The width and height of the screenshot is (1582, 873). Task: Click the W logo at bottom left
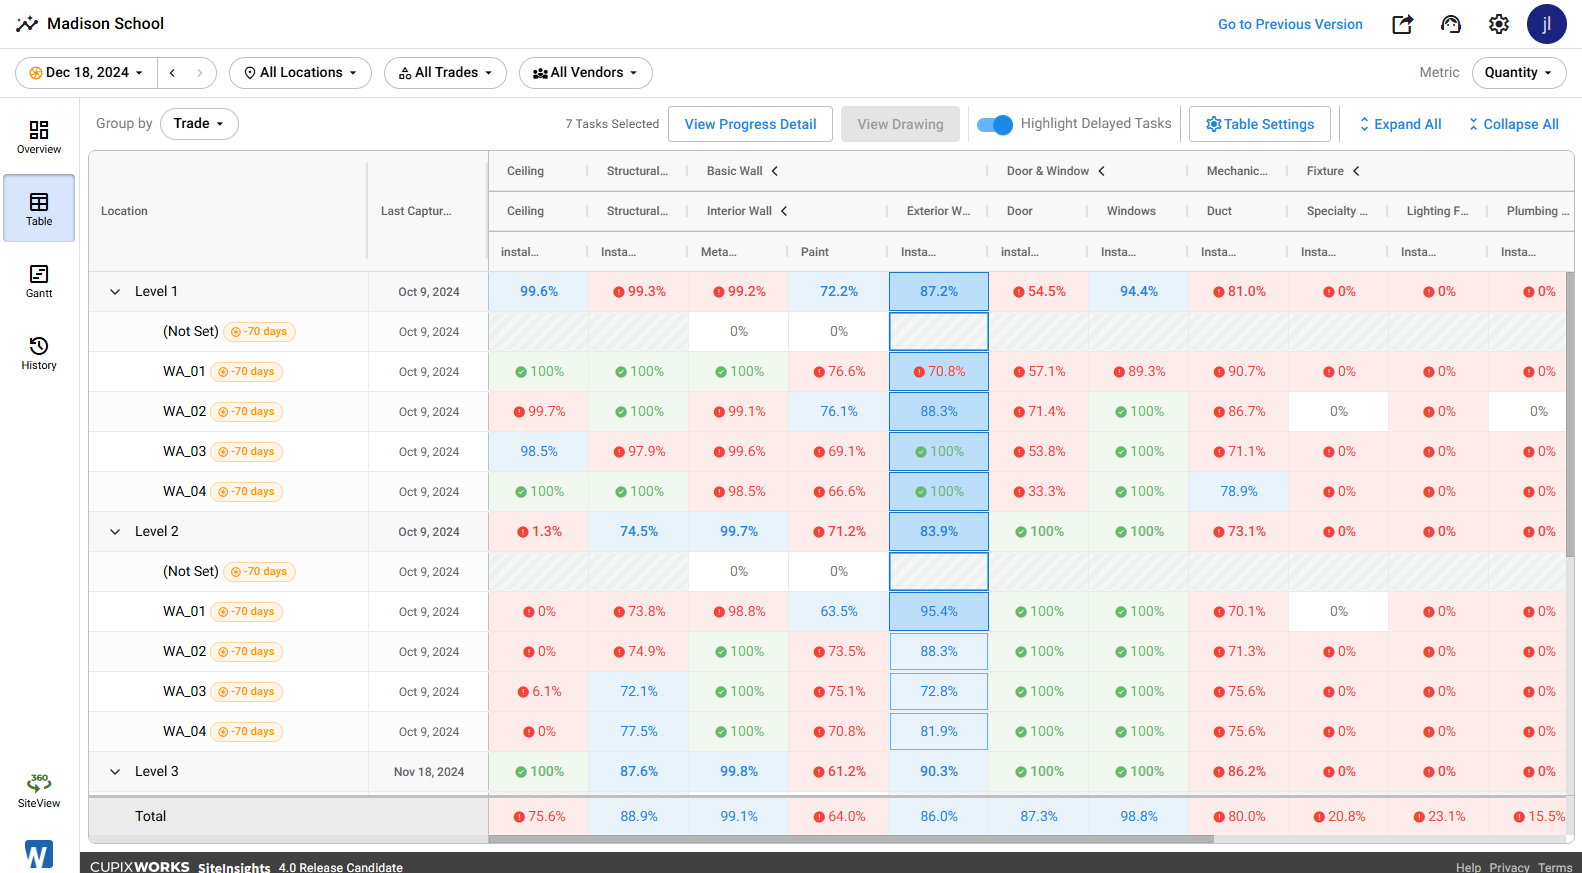tap(38, 854)
